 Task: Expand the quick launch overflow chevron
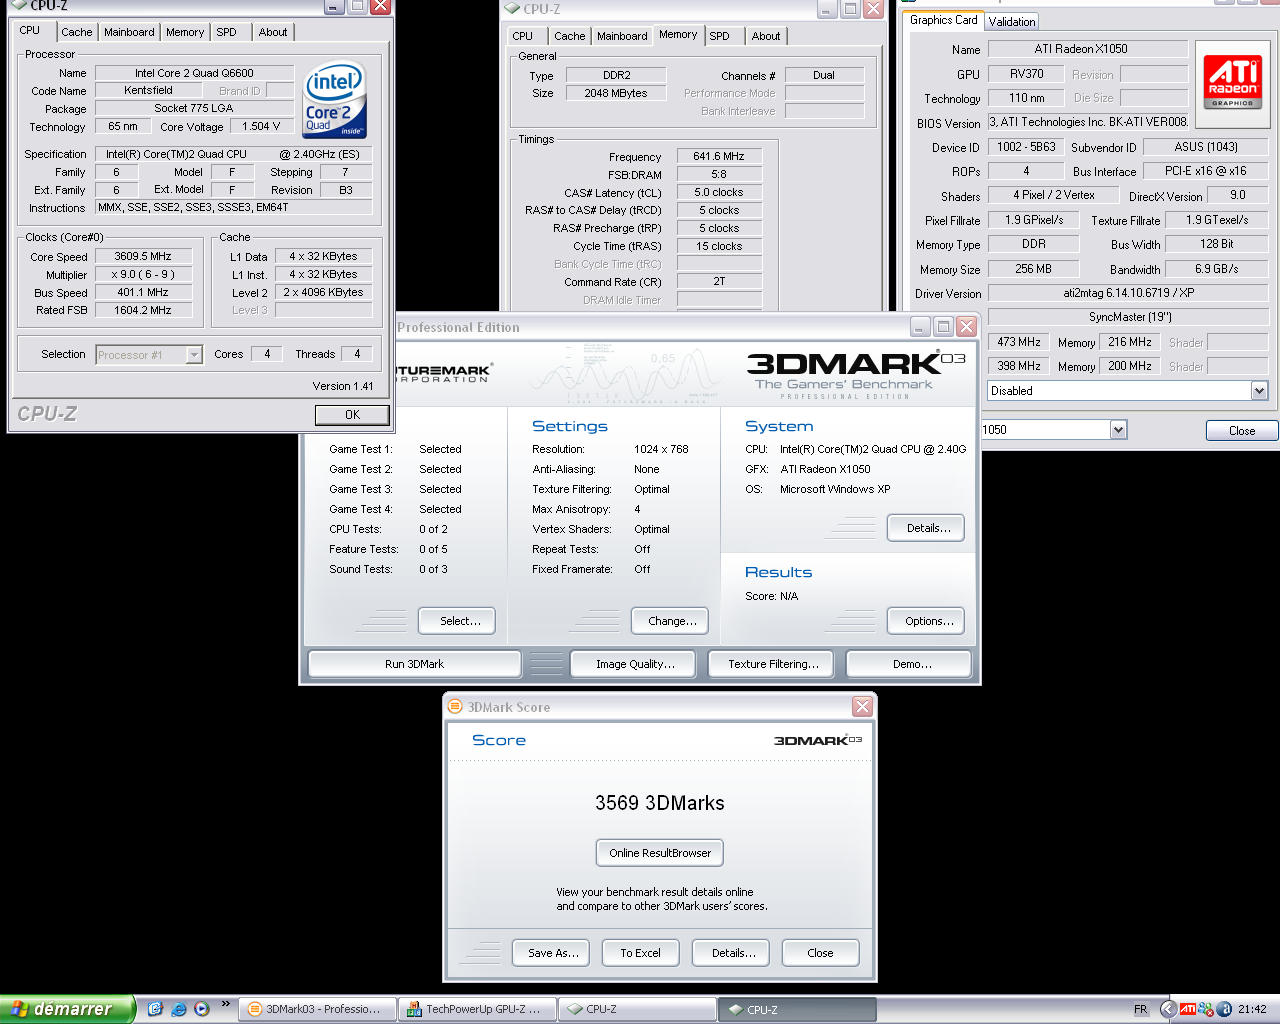coord(225,1004)
